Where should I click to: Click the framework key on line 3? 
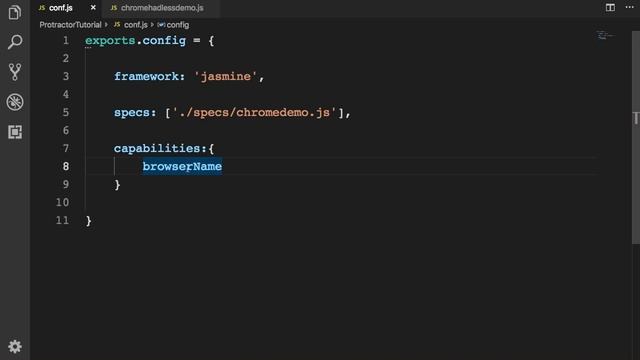[146, 76]
